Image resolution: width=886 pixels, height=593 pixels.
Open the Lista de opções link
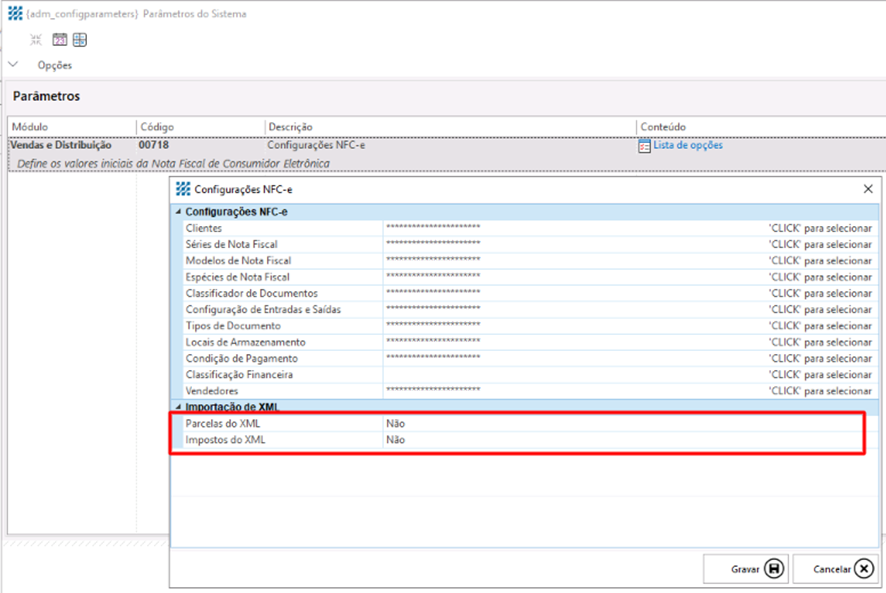click(688, 146)
